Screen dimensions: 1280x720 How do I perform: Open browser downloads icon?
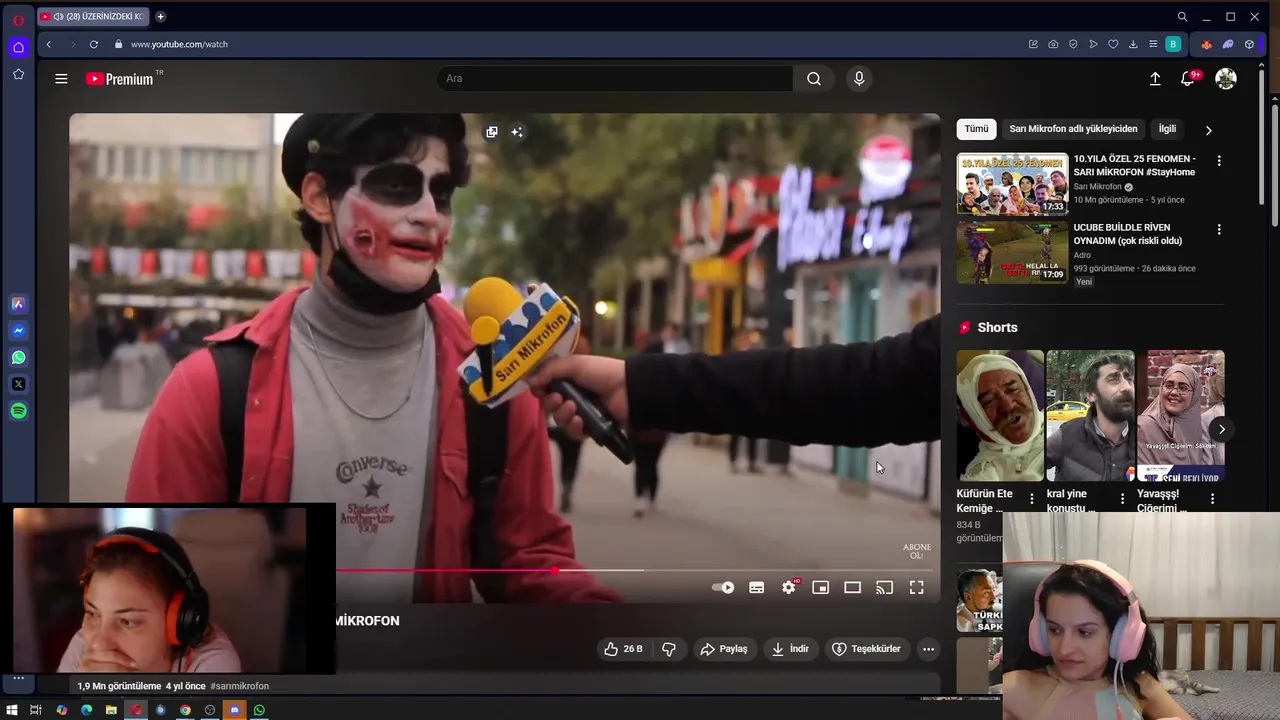(x=1133, y=44)
